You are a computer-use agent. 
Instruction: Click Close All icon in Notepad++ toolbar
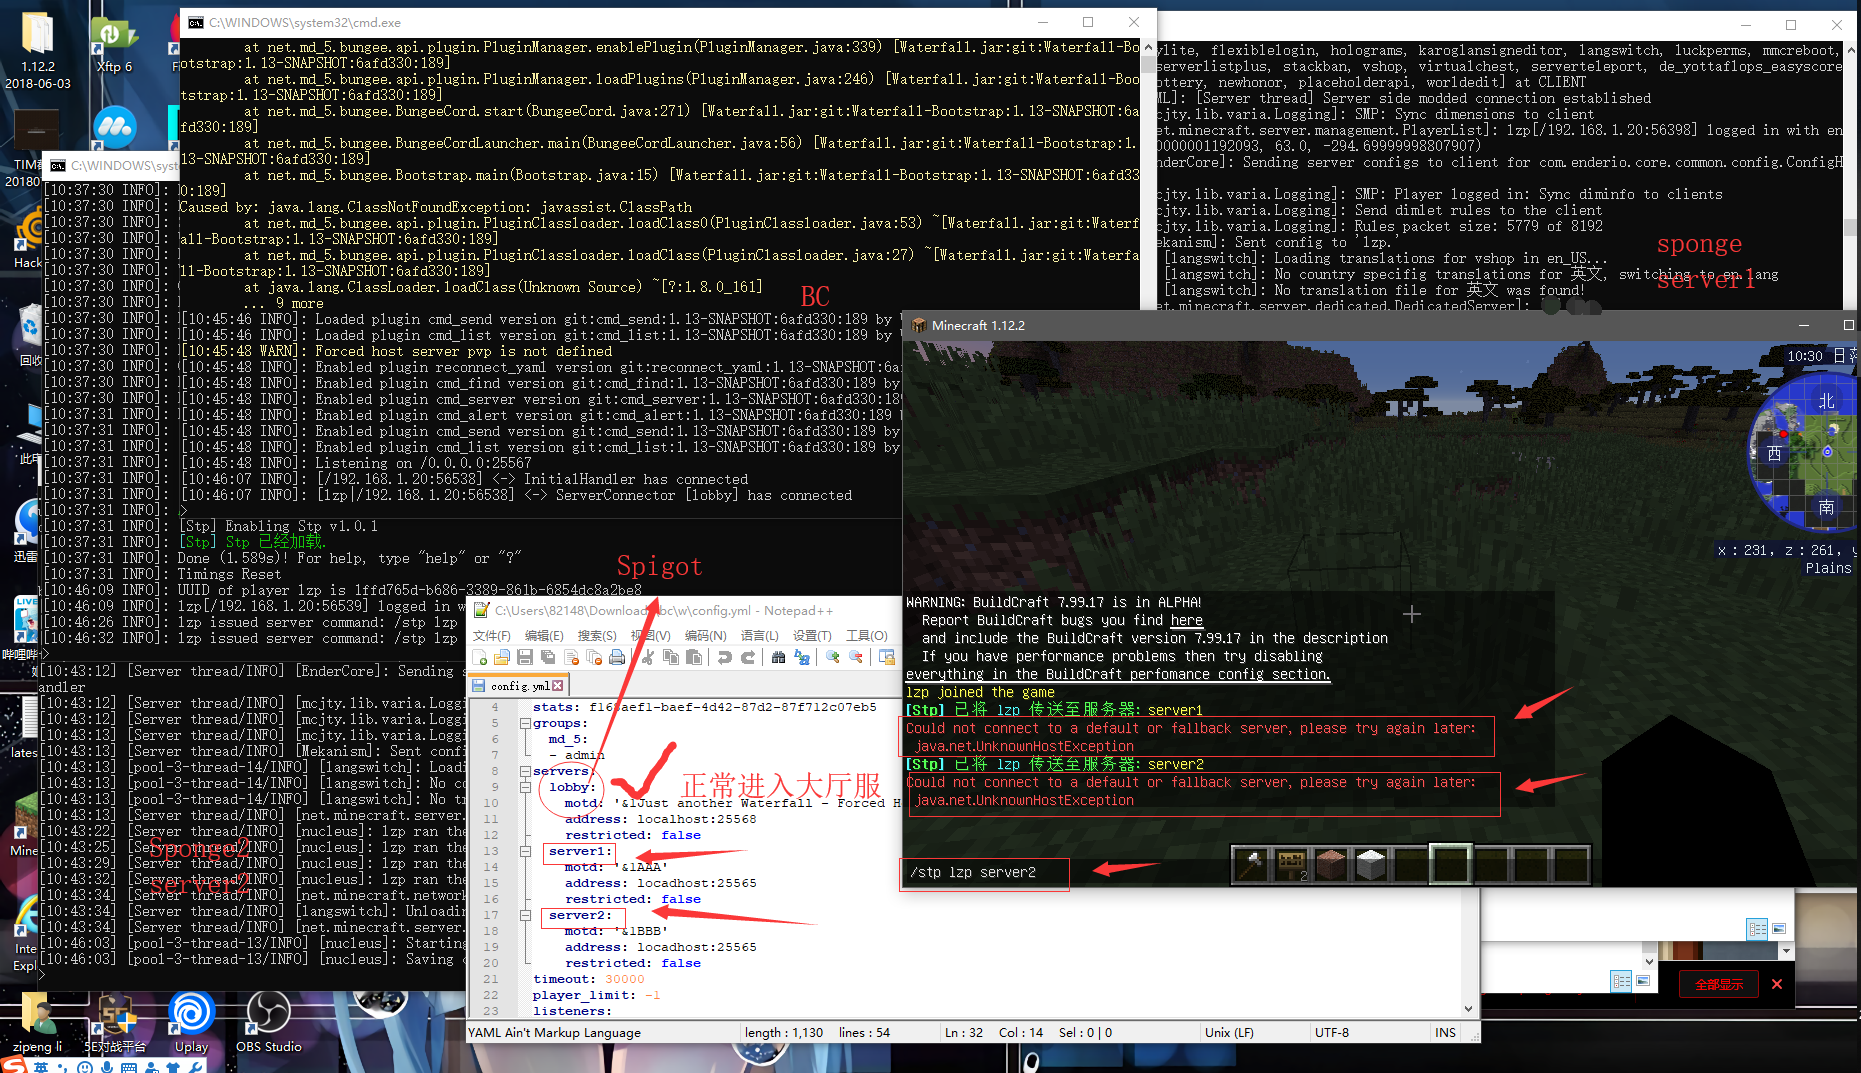(594, 657)
